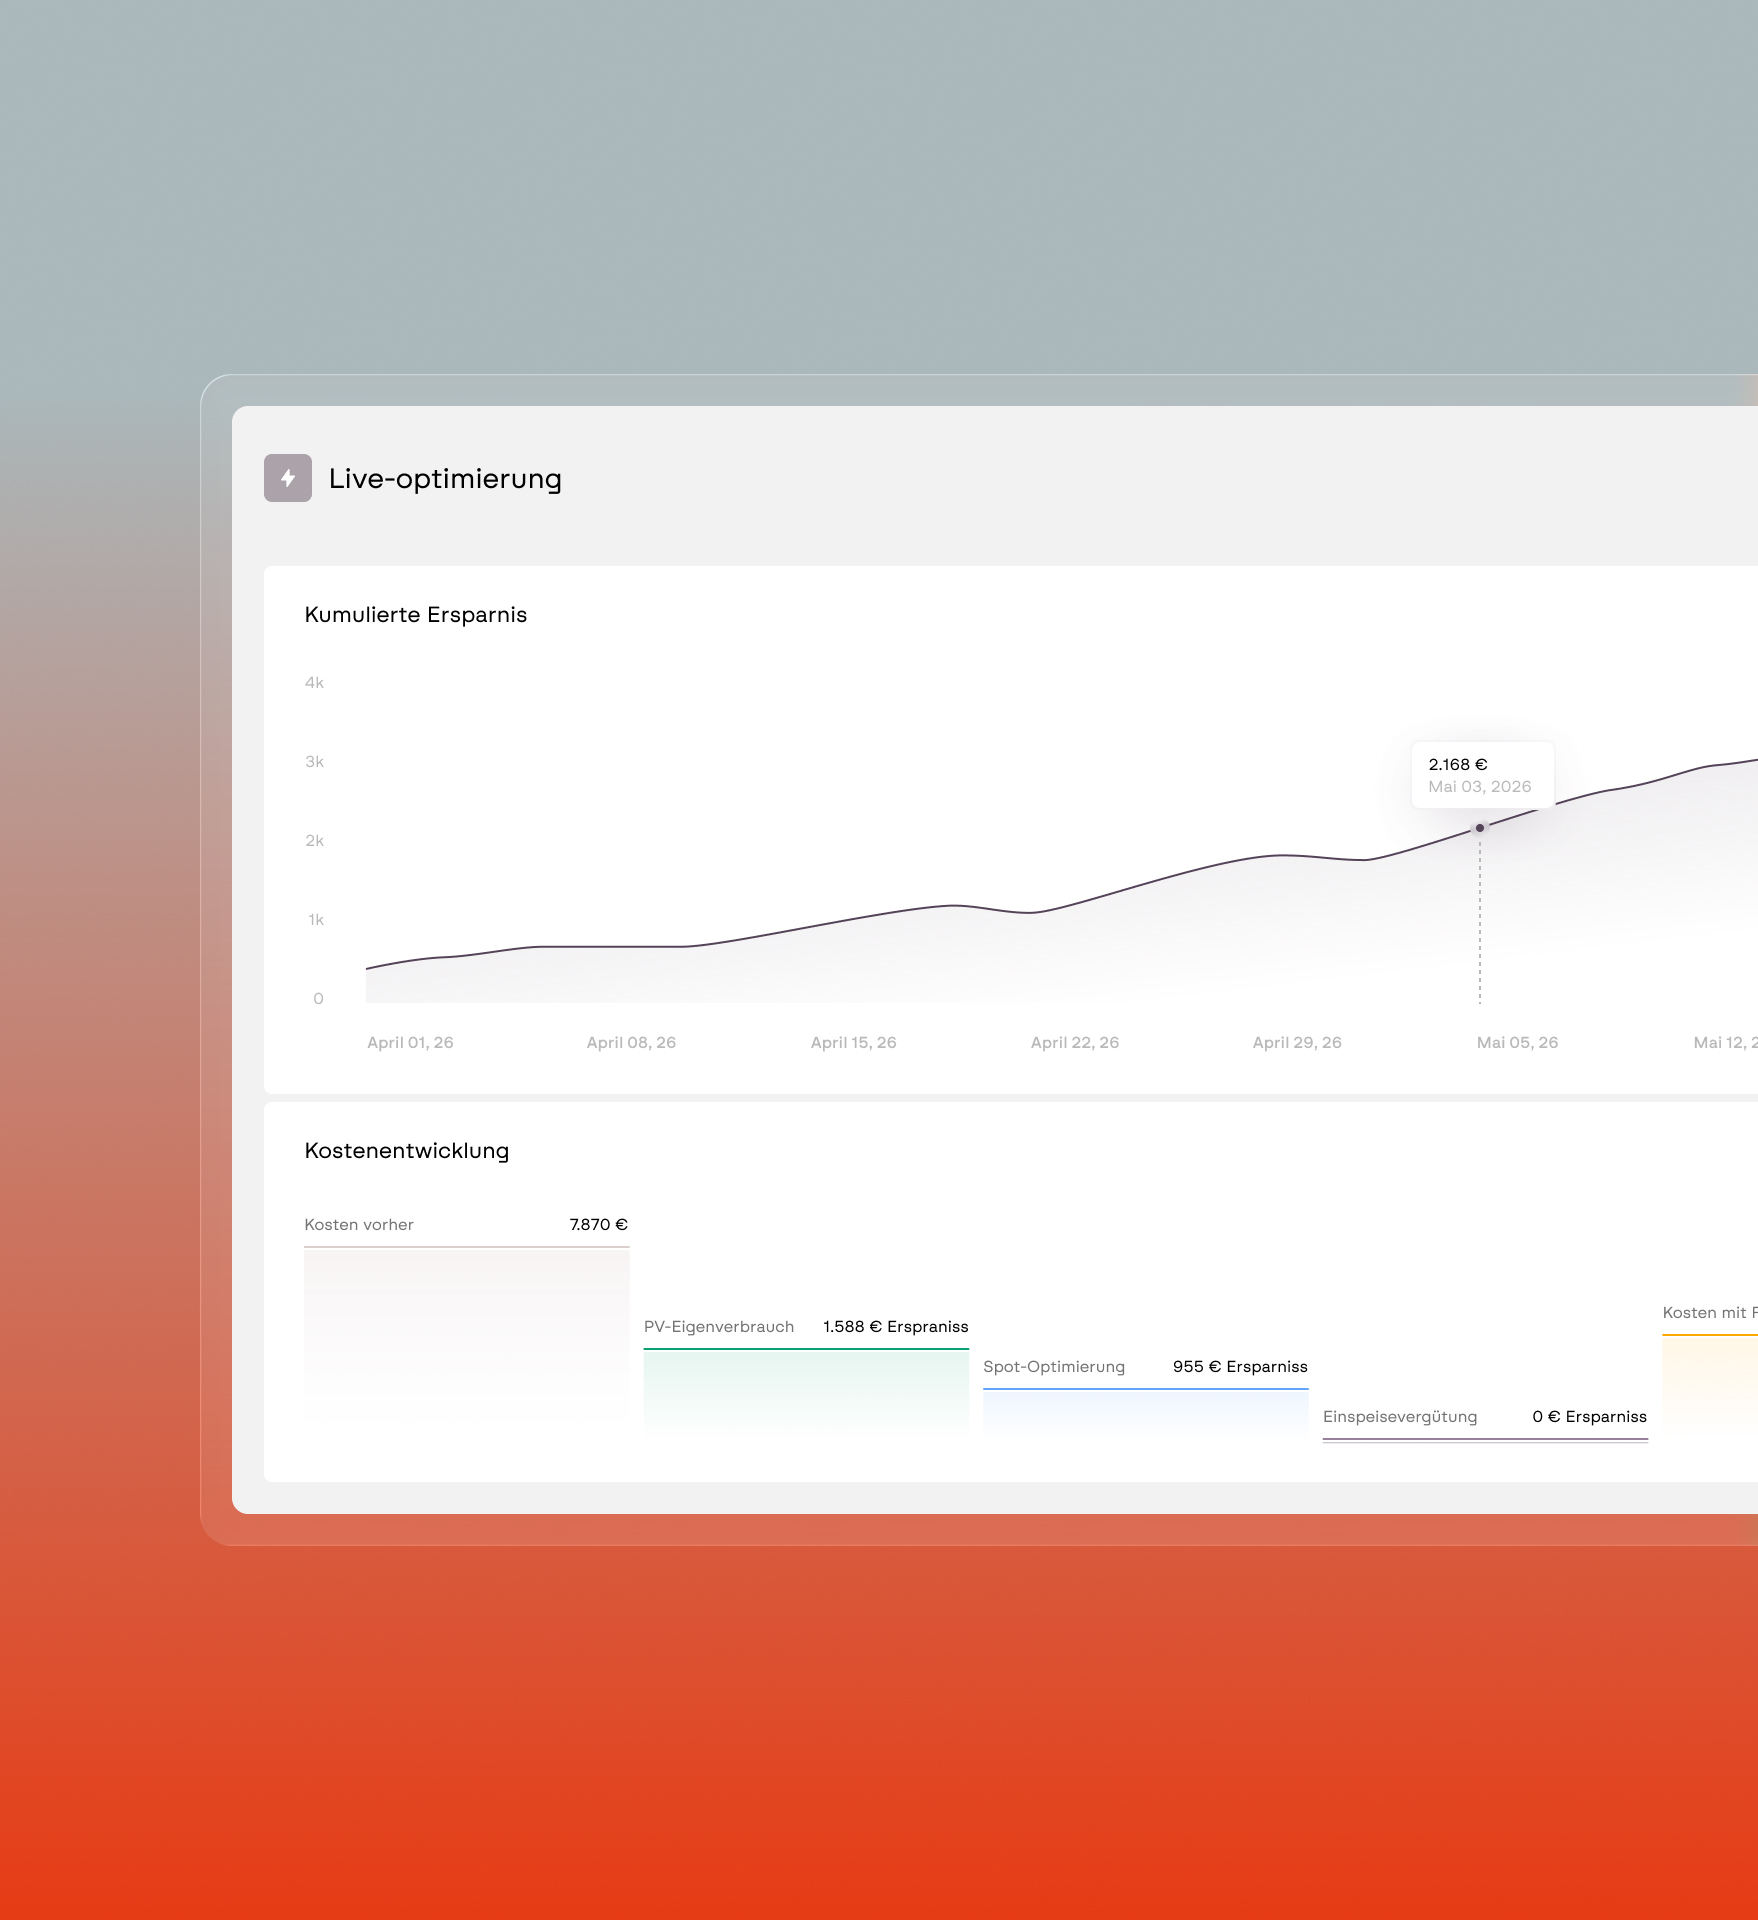Click the 3k y-axis label
The height and width of the screenshot is (1920, 1758).
(x=315, y=762)
